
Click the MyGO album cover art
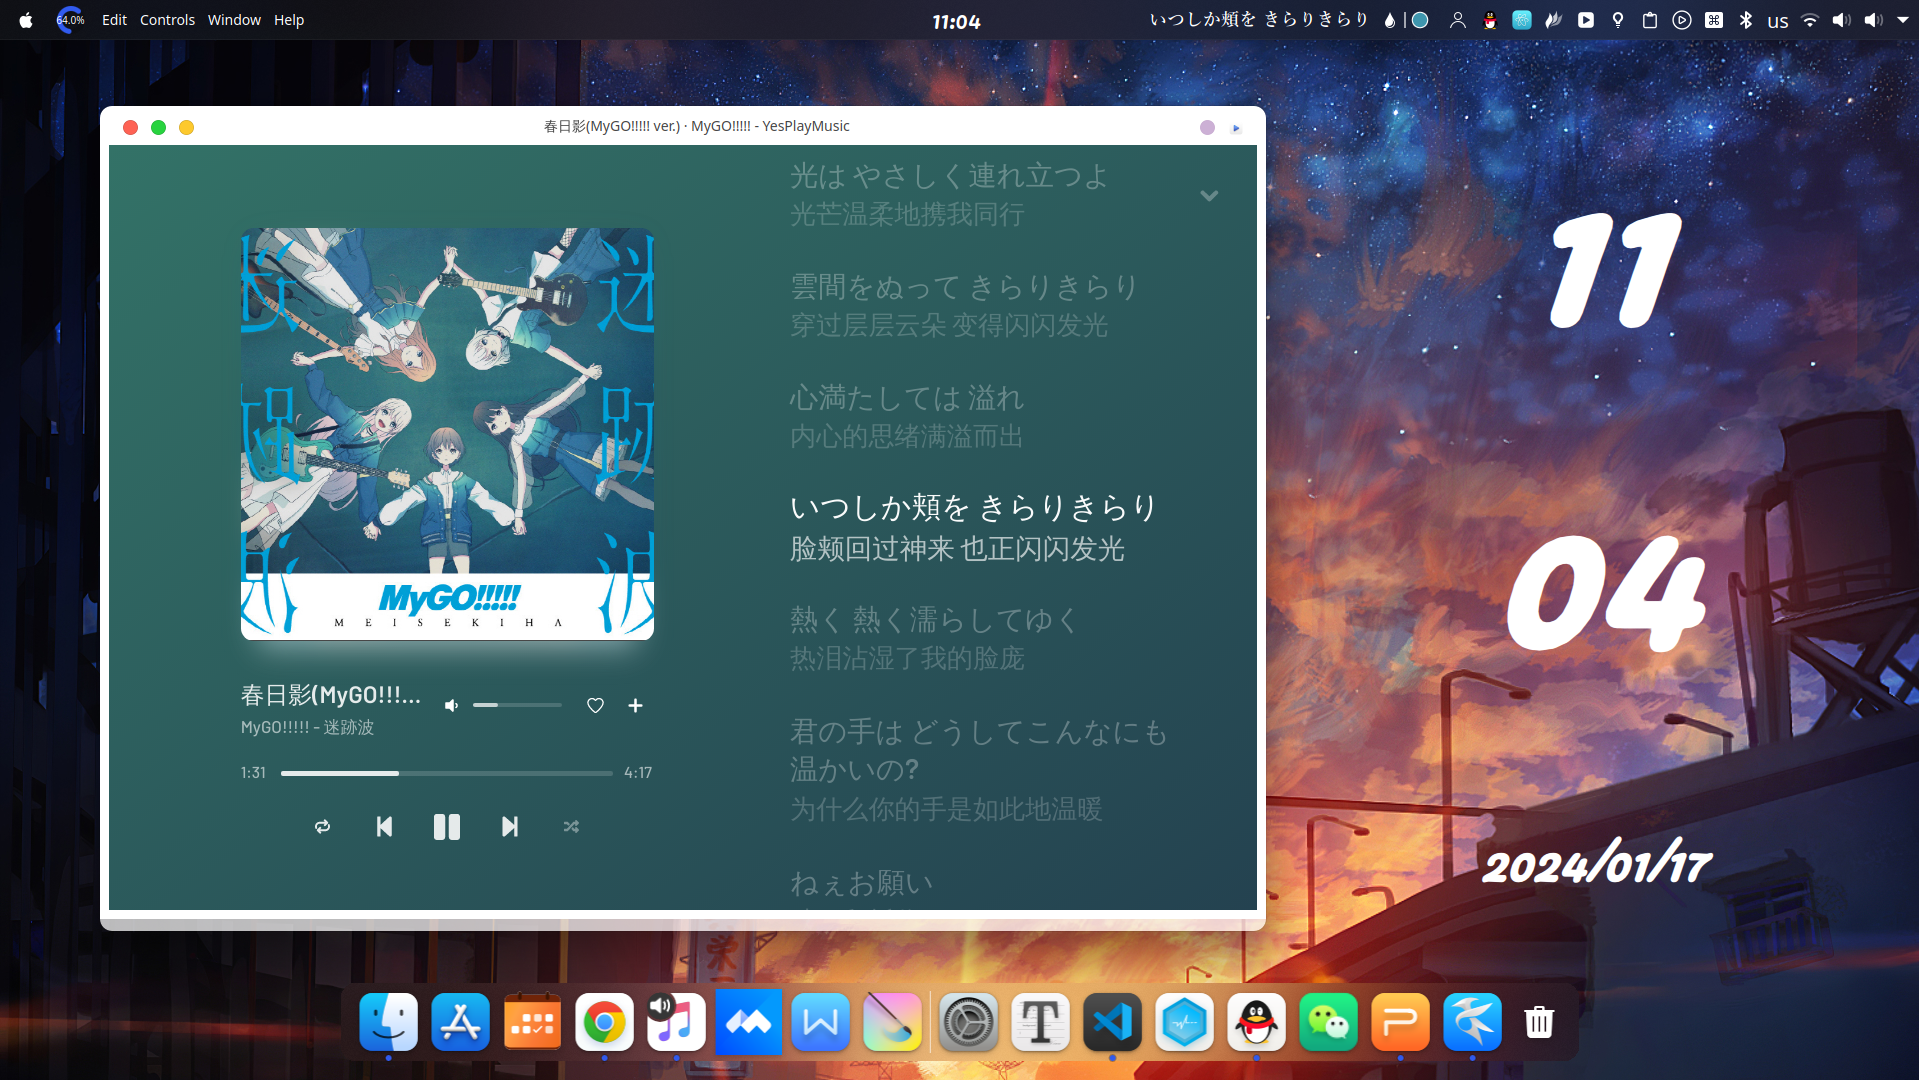(x=447, y=433)
